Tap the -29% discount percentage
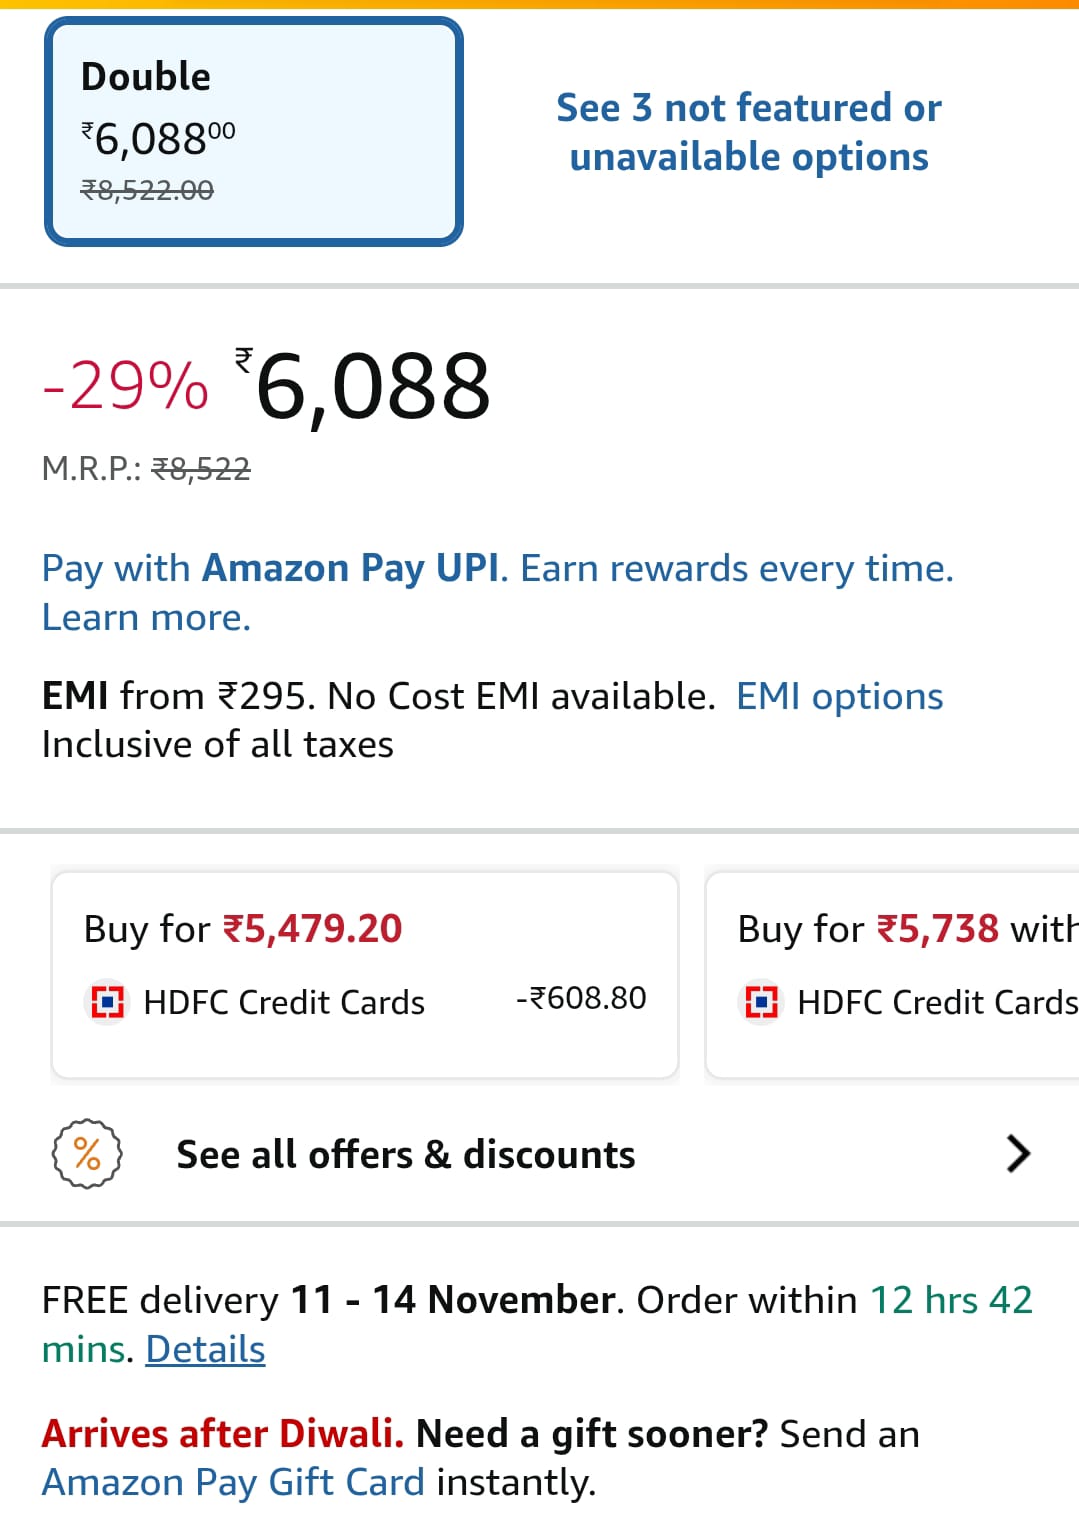The width and height of the screenshot is (1079, 1531). click(126, 386)
